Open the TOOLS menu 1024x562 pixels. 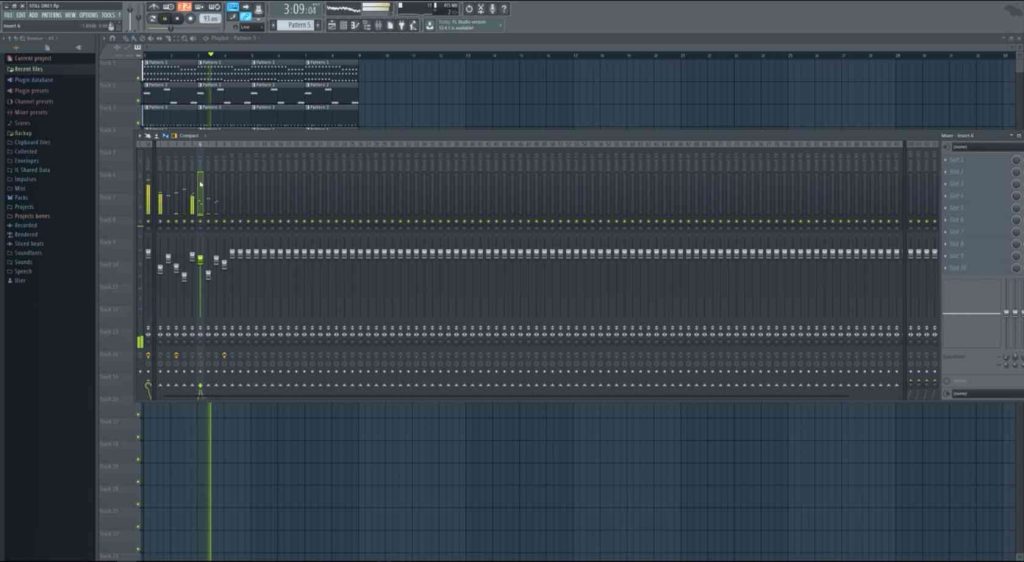pos(108,15)
